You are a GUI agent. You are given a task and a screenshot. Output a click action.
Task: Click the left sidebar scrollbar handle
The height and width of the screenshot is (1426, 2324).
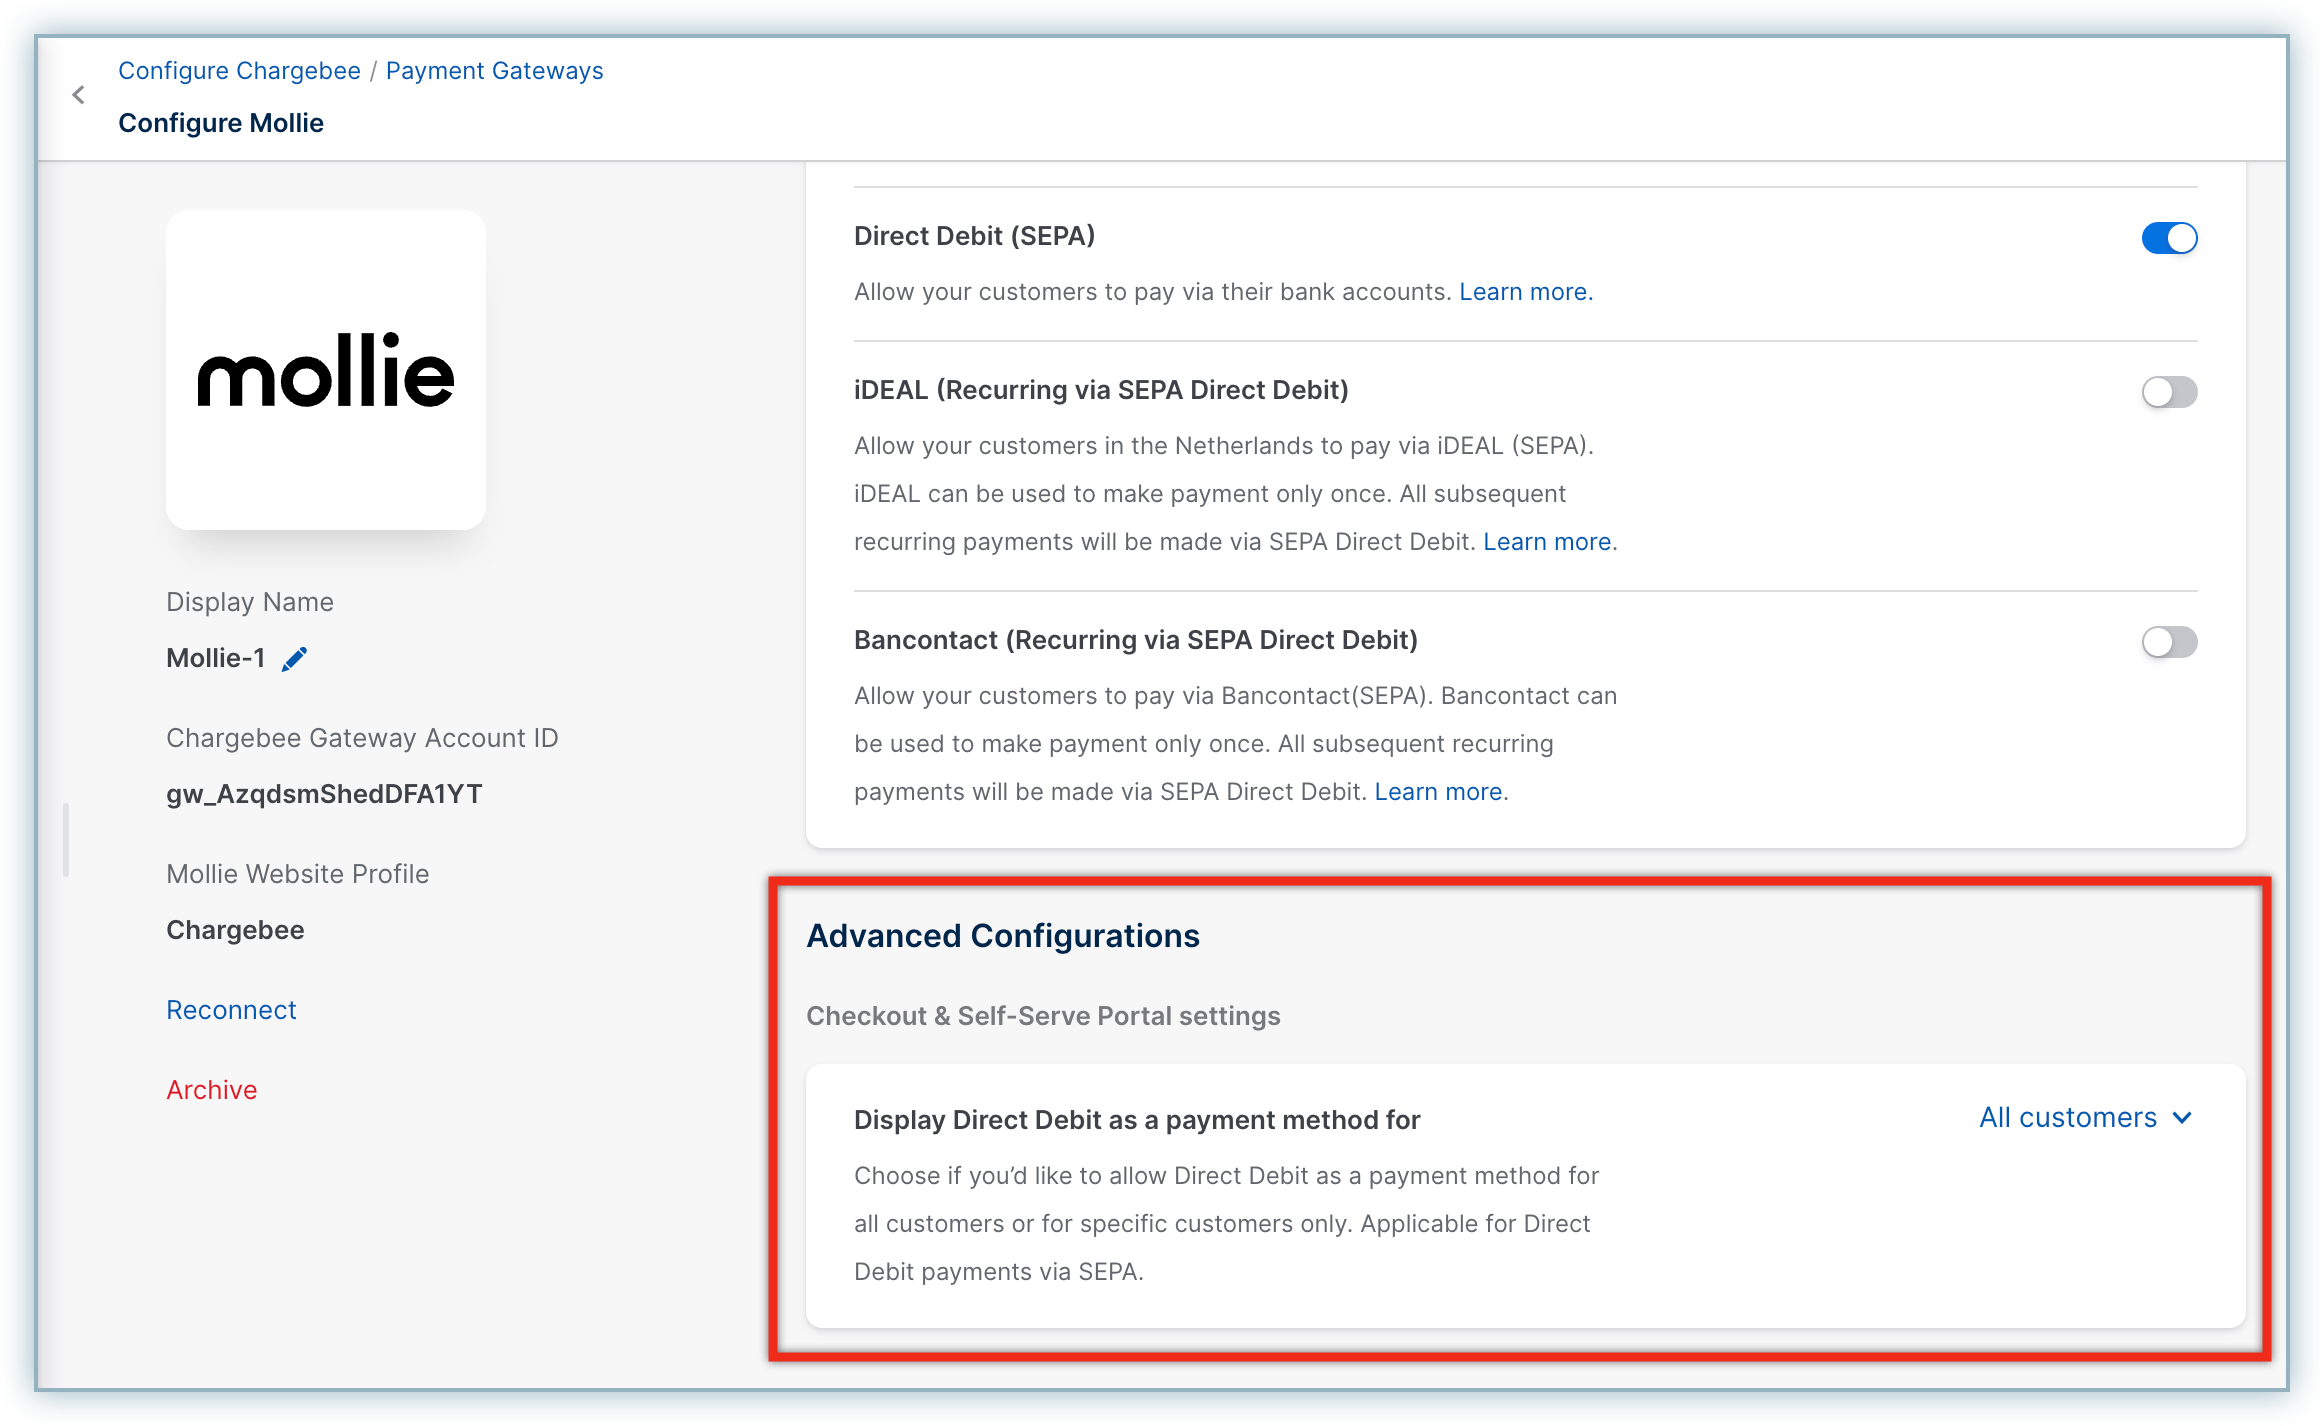click(66, 840)
